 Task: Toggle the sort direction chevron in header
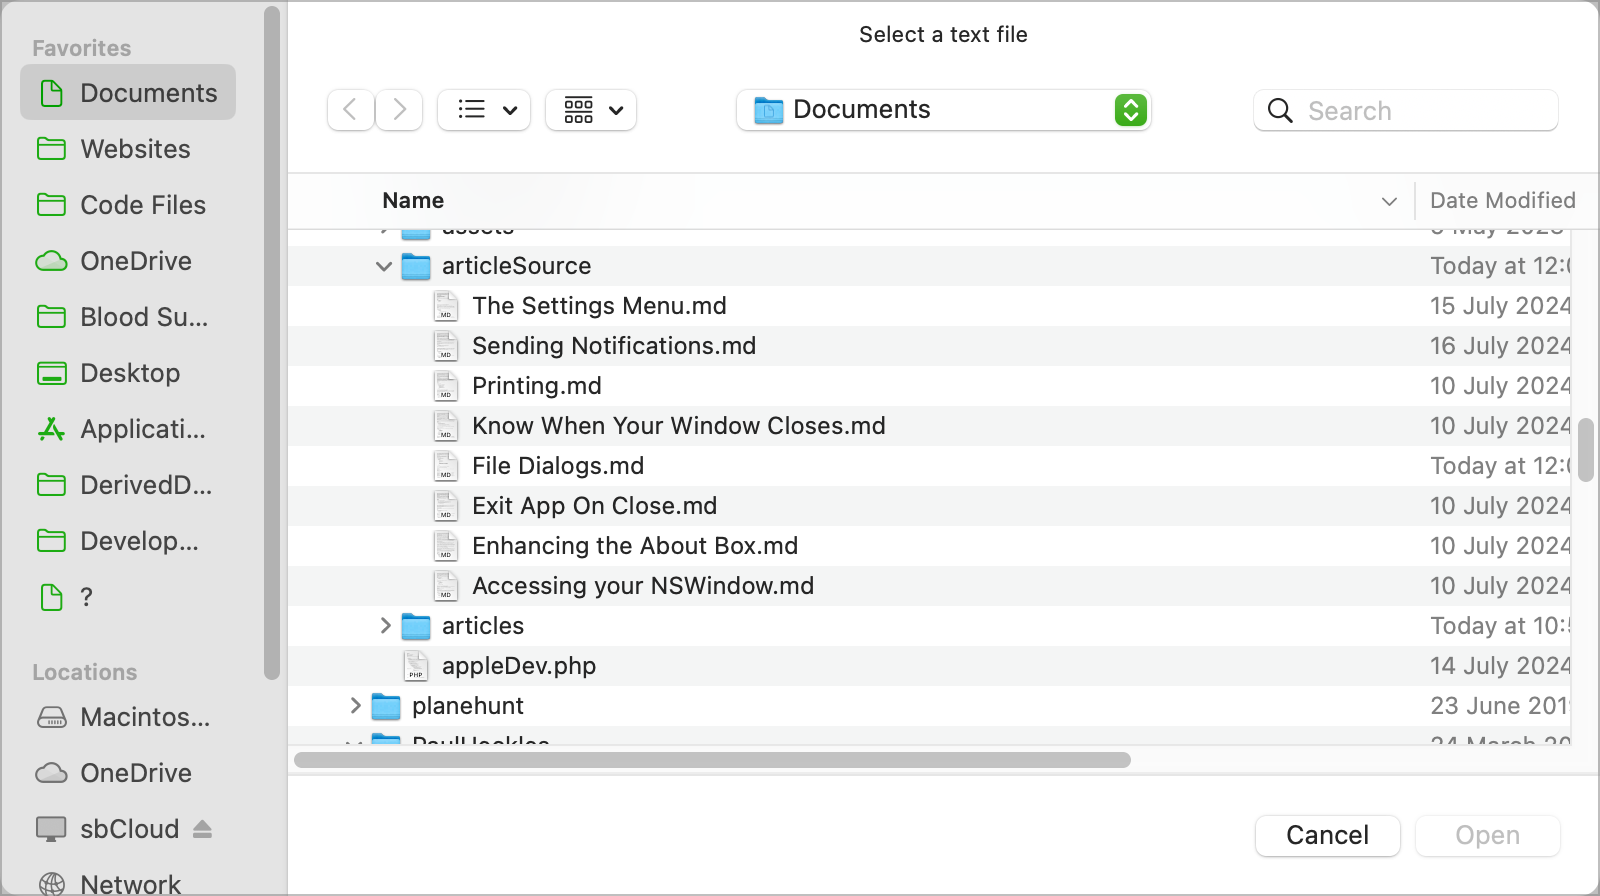point(1389,201)
